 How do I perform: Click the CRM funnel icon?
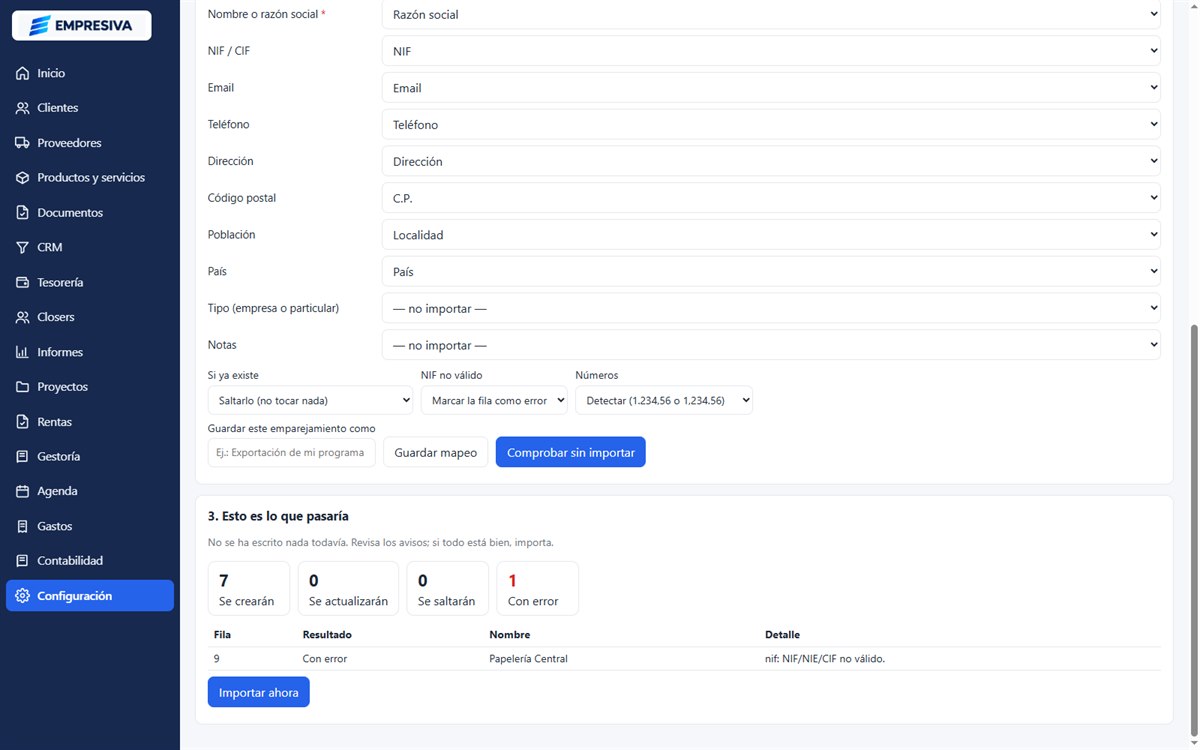click(23, 247)
